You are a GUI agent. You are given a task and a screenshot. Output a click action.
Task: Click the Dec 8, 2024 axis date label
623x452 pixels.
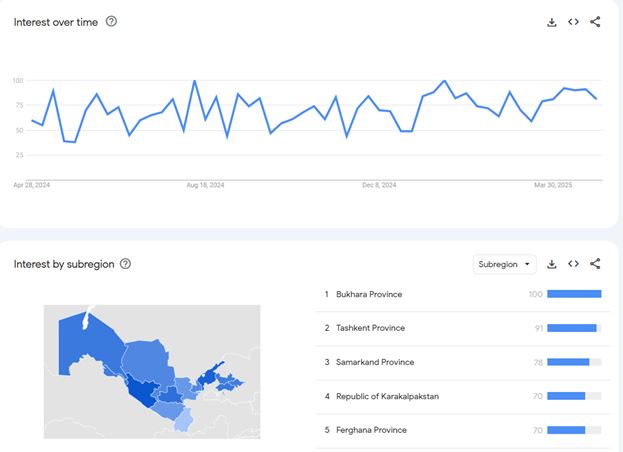click(379, 185)
